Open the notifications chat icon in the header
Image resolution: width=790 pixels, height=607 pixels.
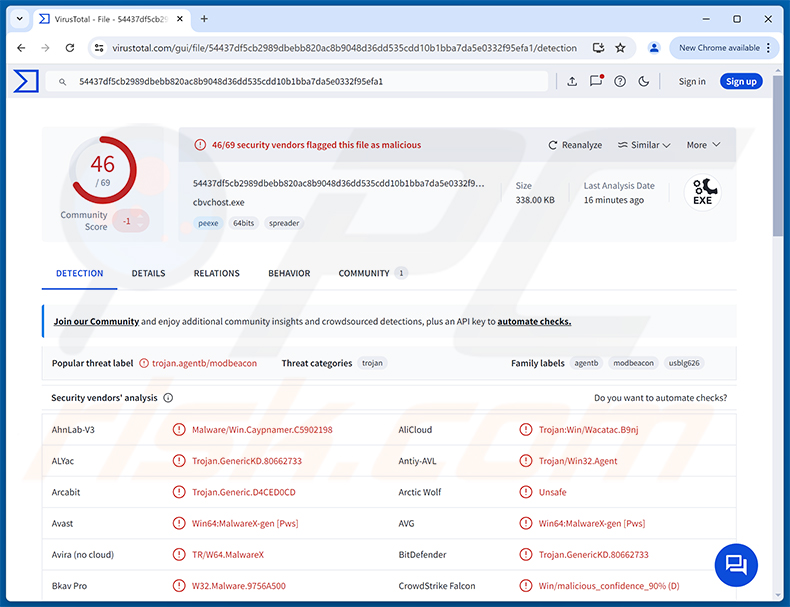(x=596, y=81)
